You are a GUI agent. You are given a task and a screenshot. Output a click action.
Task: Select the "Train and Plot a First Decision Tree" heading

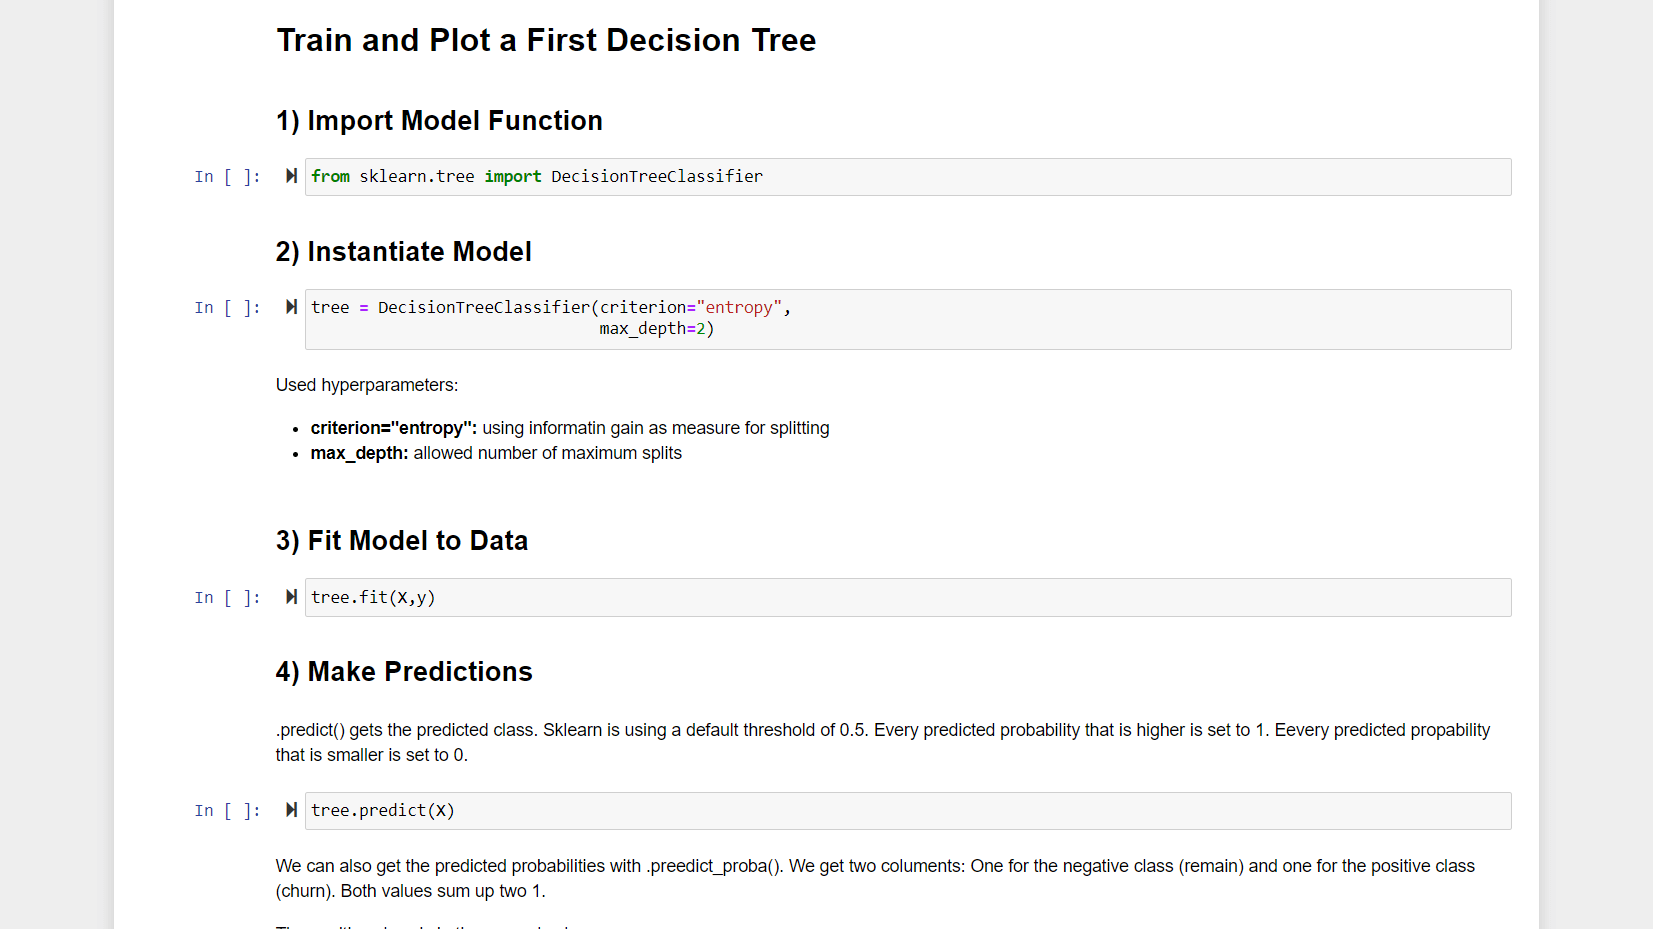pyautogui.click(x=546, y=40)
